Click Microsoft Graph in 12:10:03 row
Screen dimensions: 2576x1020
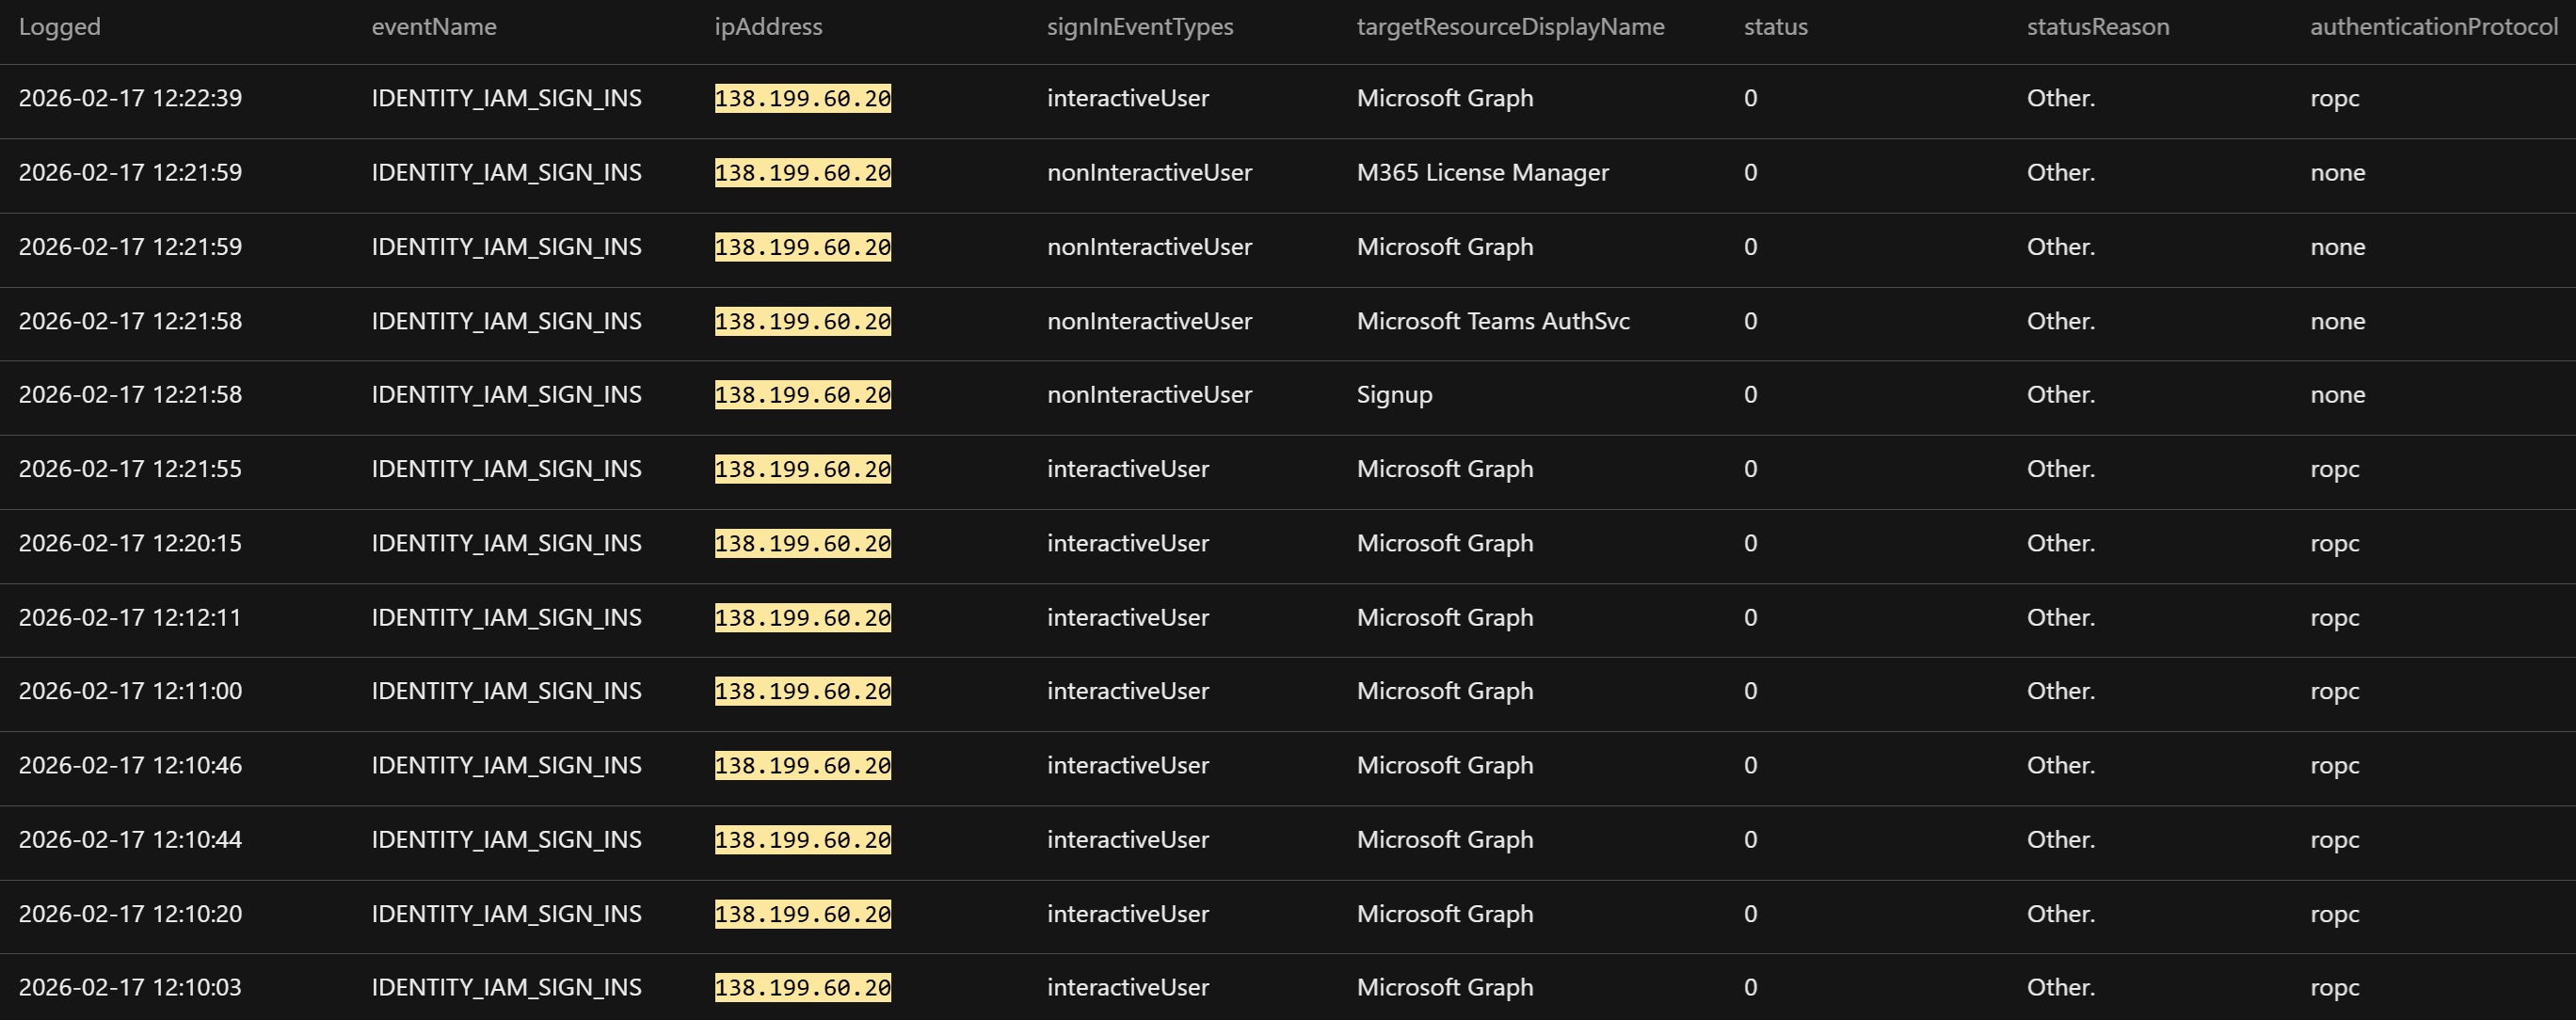click(x=1444, y=987)
